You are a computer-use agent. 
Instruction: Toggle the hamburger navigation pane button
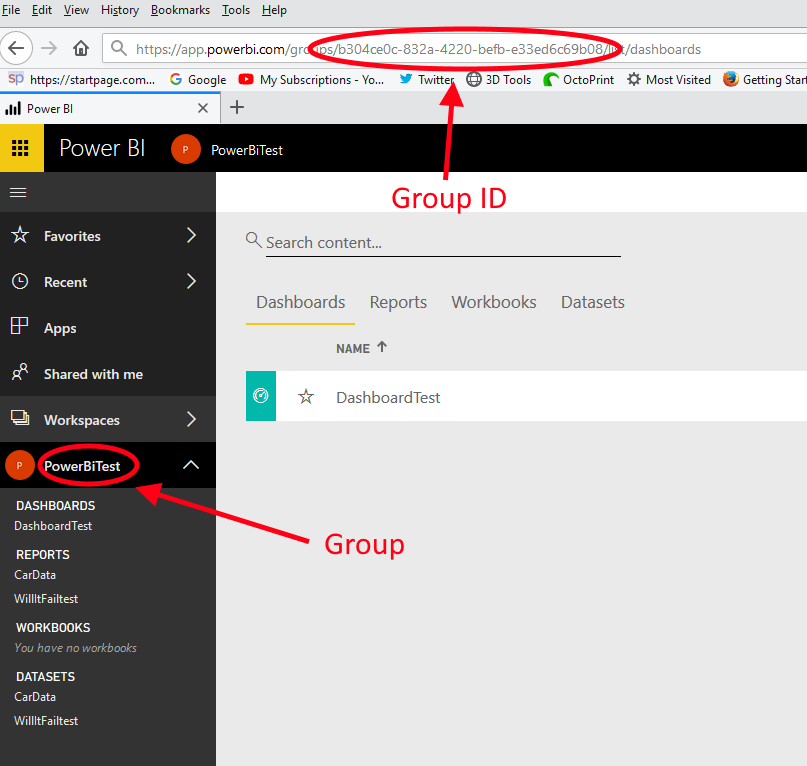pos(18,193)
